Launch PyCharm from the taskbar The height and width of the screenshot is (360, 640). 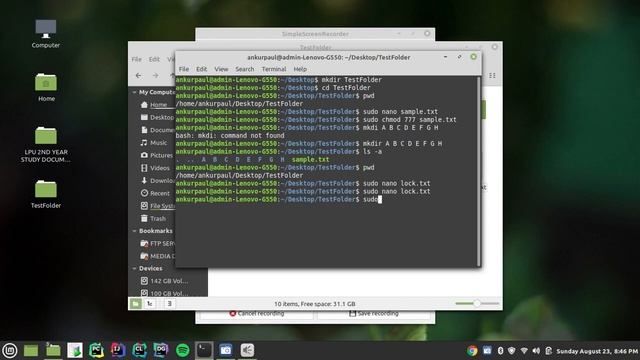click(96, 350)
